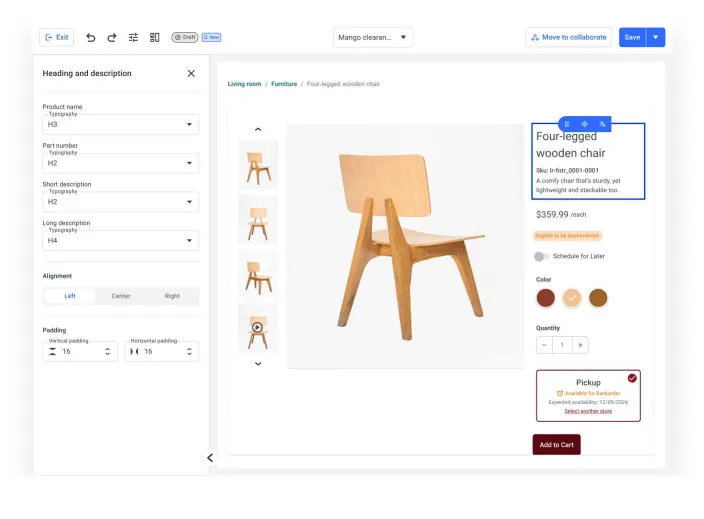Click the Draft status badge
Screen dimensions: 704x519
[x=185, y=37]
